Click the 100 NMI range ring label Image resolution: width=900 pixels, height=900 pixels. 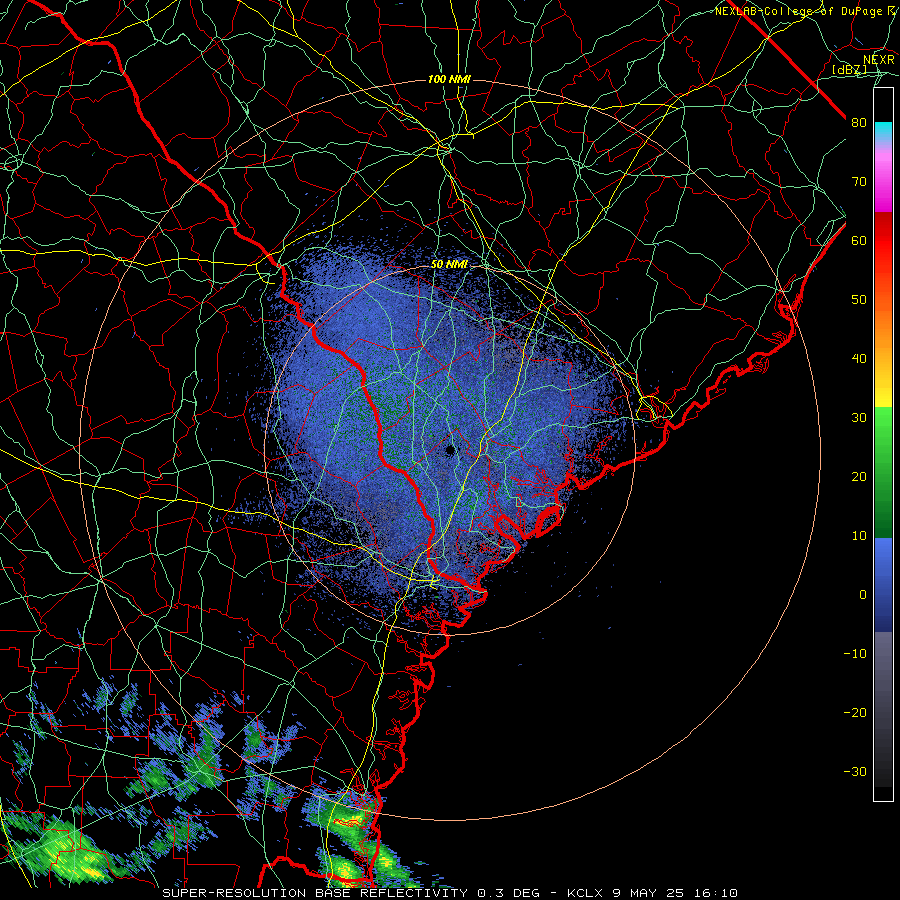[x=449, y=79]
